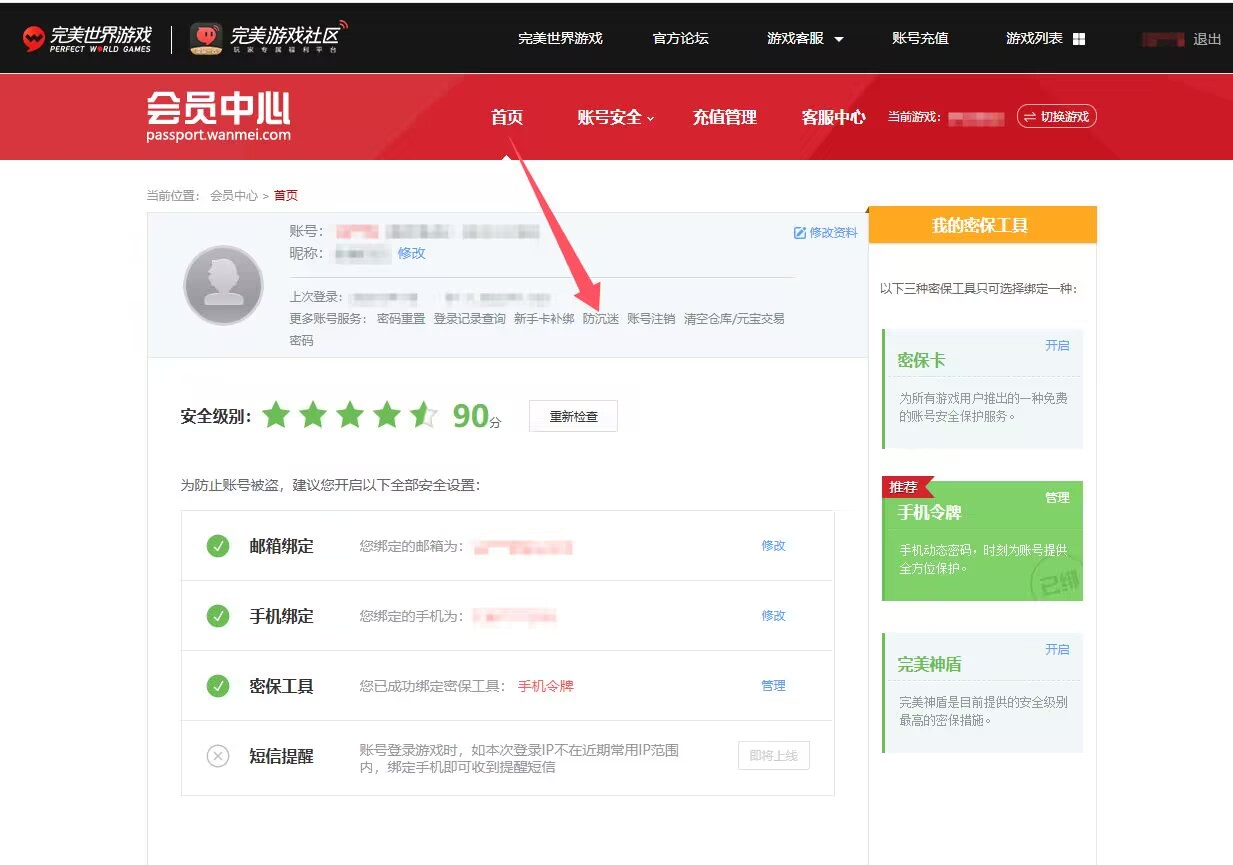Click the 我的密保工具 panel header

(x=982, y=225)
